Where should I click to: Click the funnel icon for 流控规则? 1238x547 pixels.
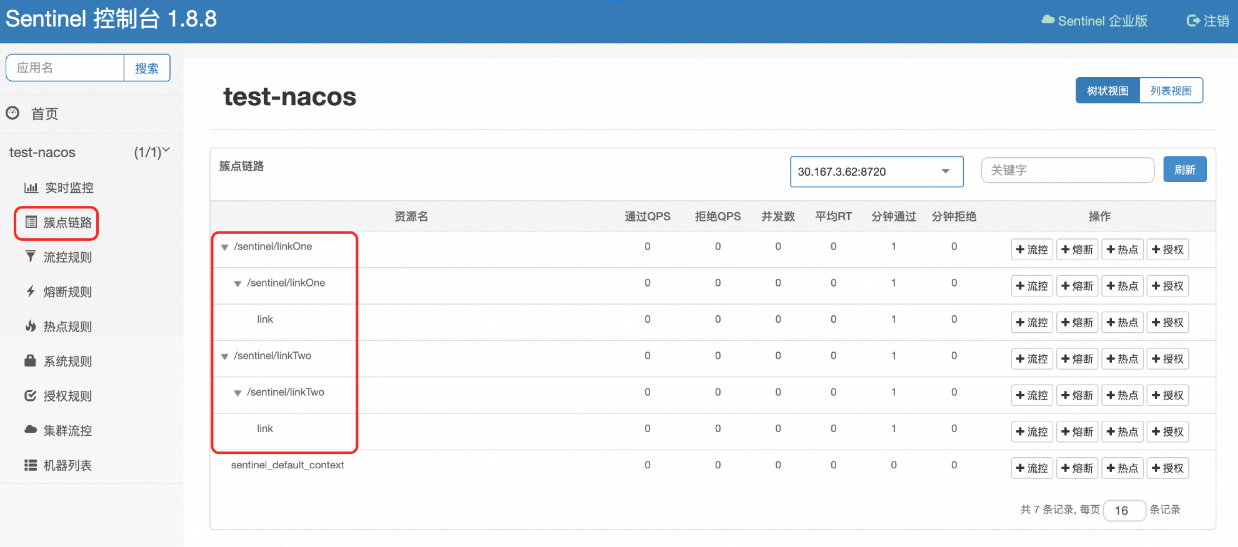[x=31, y=257]
